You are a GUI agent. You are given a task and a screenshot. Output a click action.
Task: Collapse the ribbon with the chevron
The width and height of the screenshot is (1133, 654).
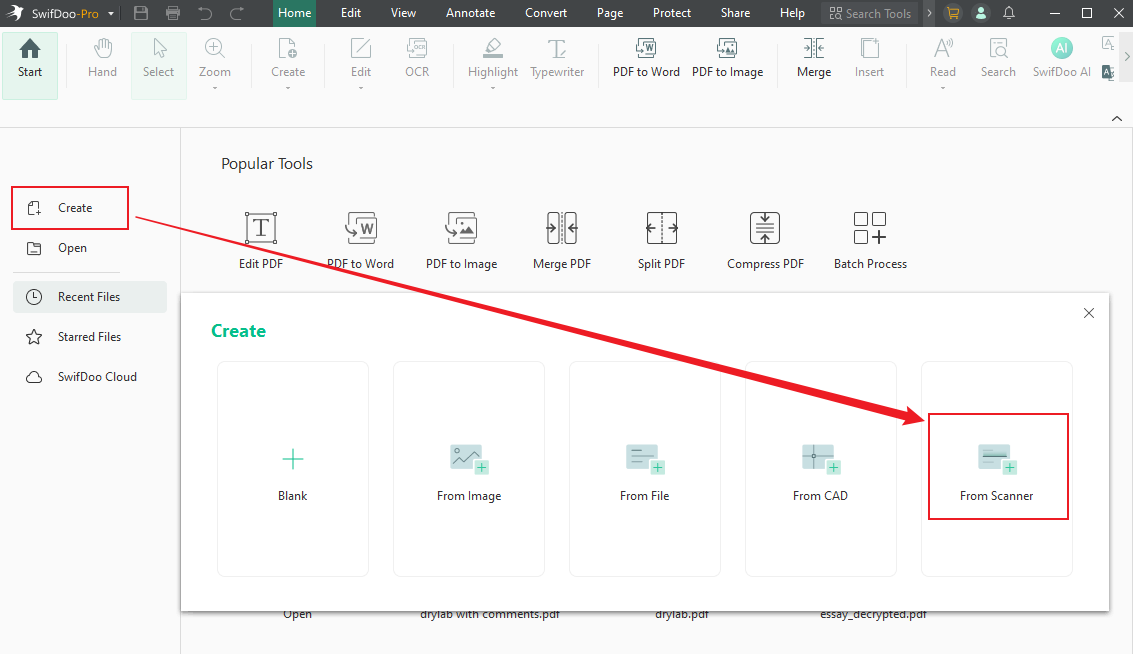(1116, 118)
